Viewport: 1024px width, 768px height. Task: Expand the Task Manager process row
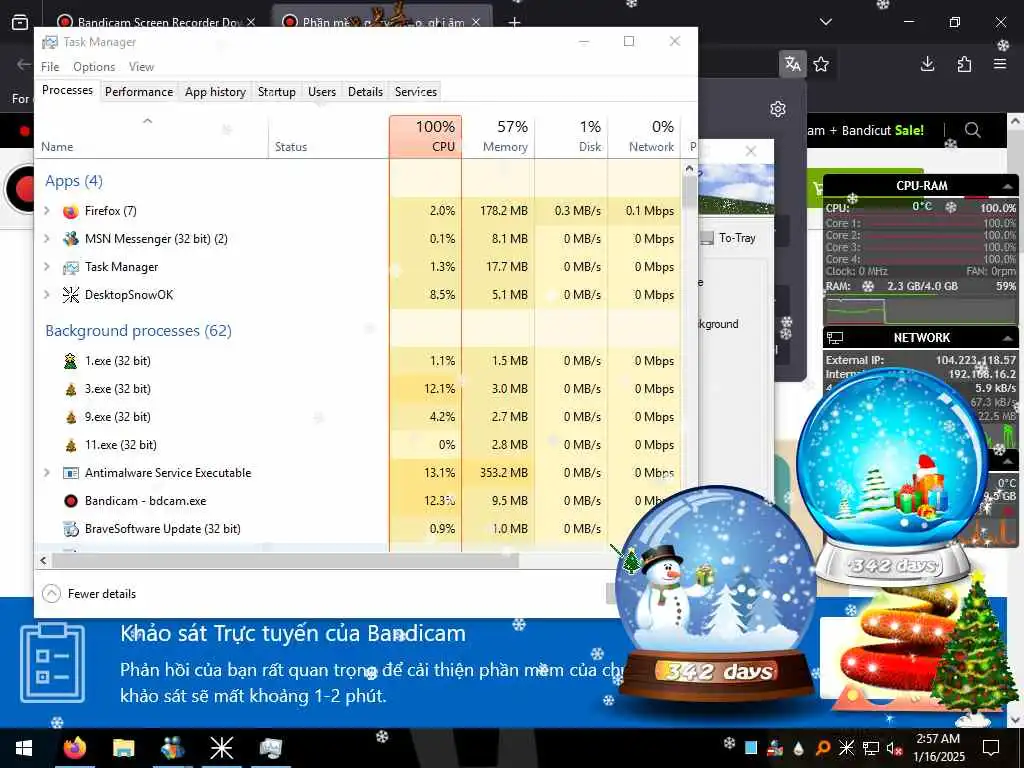coord(47,266)
